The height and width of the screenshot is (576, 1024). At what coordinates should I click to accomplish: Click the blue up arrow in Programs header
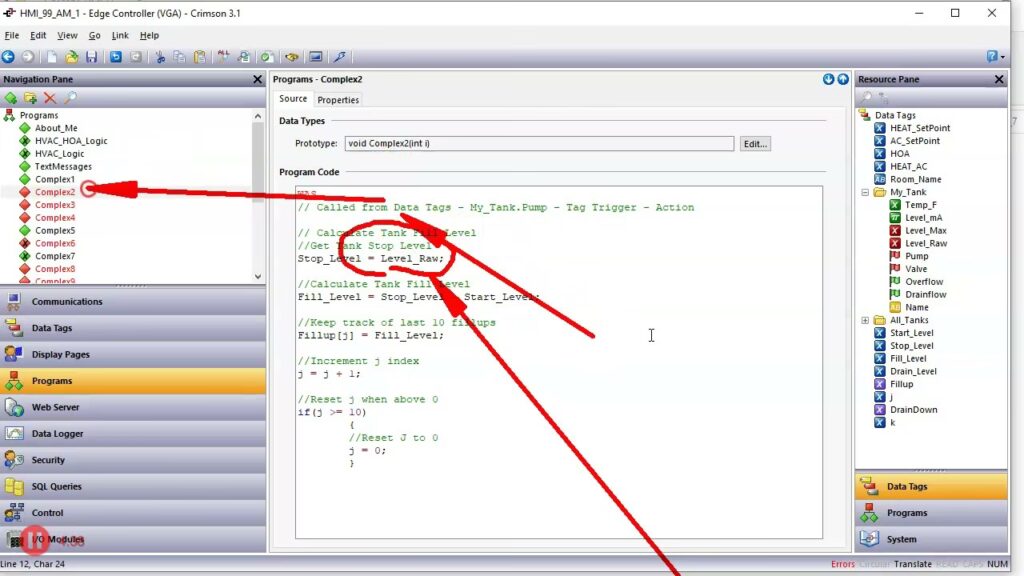click(x=843, y=79)
